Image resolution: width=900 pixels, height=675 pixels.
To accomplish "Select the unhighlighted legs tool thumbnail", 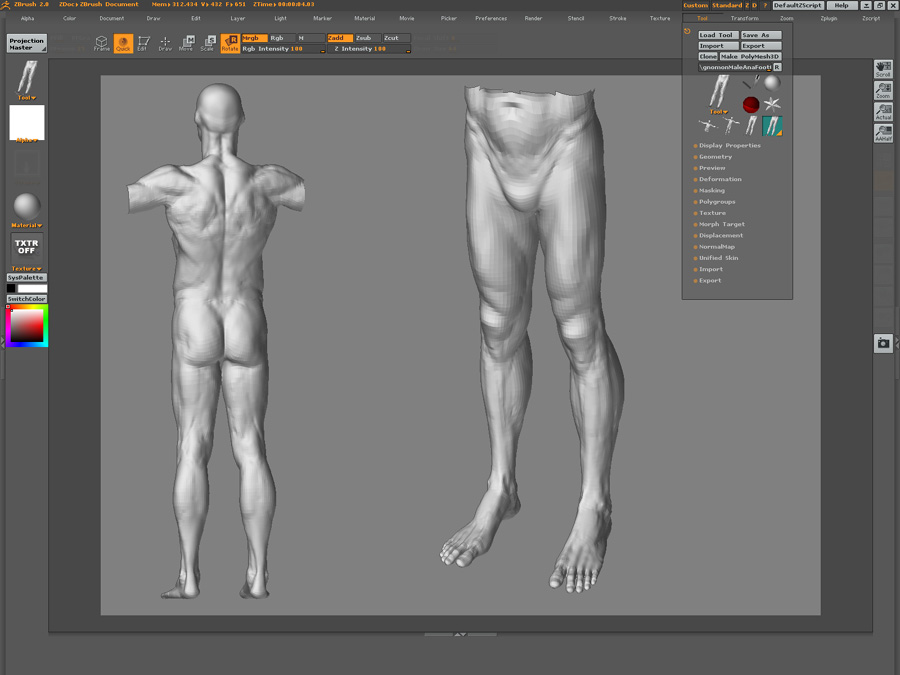I will point(751,126).
